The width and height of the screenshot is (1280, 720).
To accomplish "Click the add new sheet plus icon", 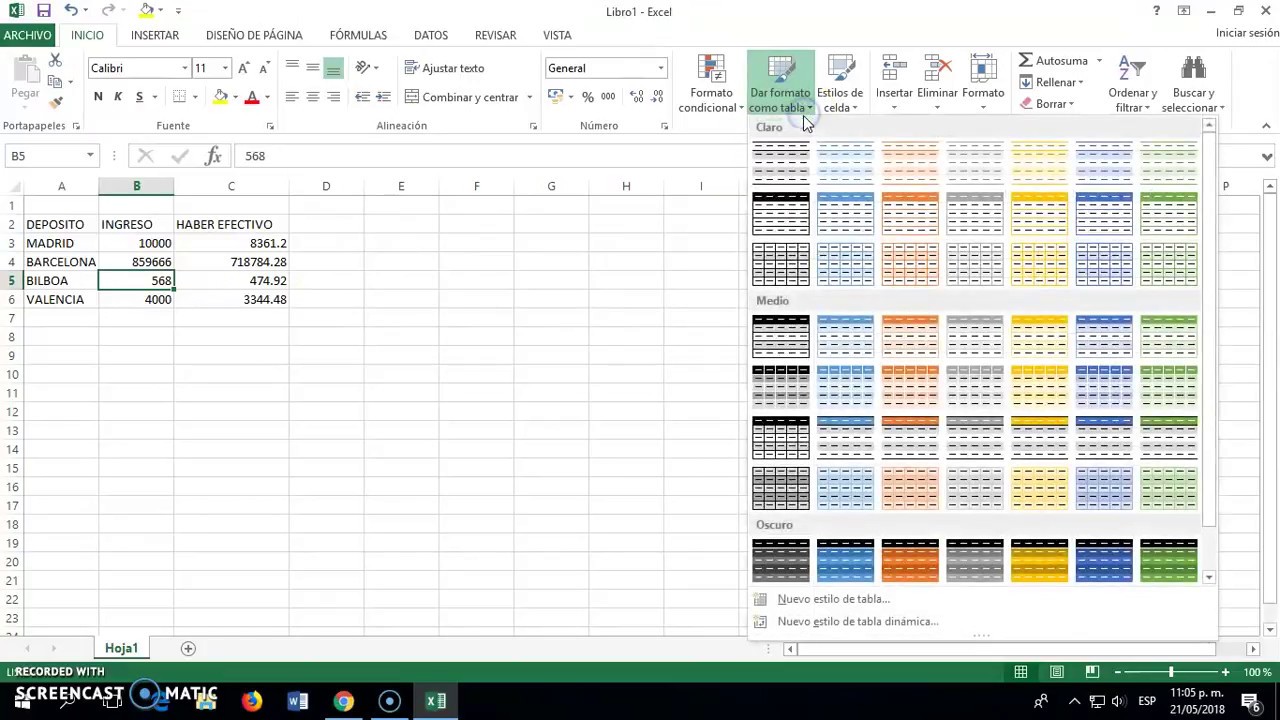I will 188,648.
